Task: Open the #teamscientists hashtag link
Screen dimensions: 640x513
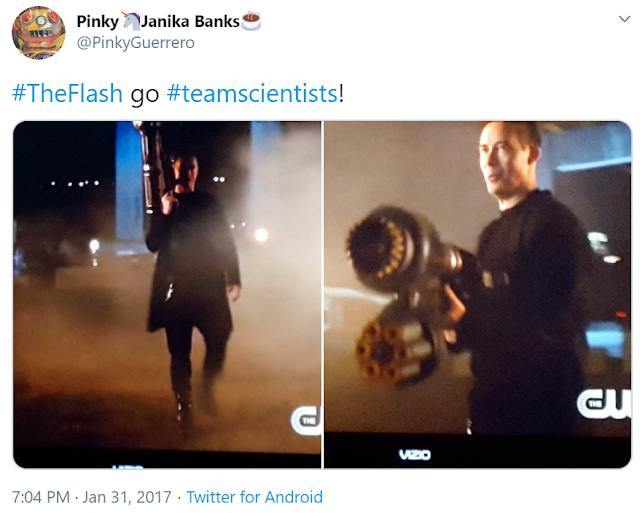Action: click(x=253, y=93)
